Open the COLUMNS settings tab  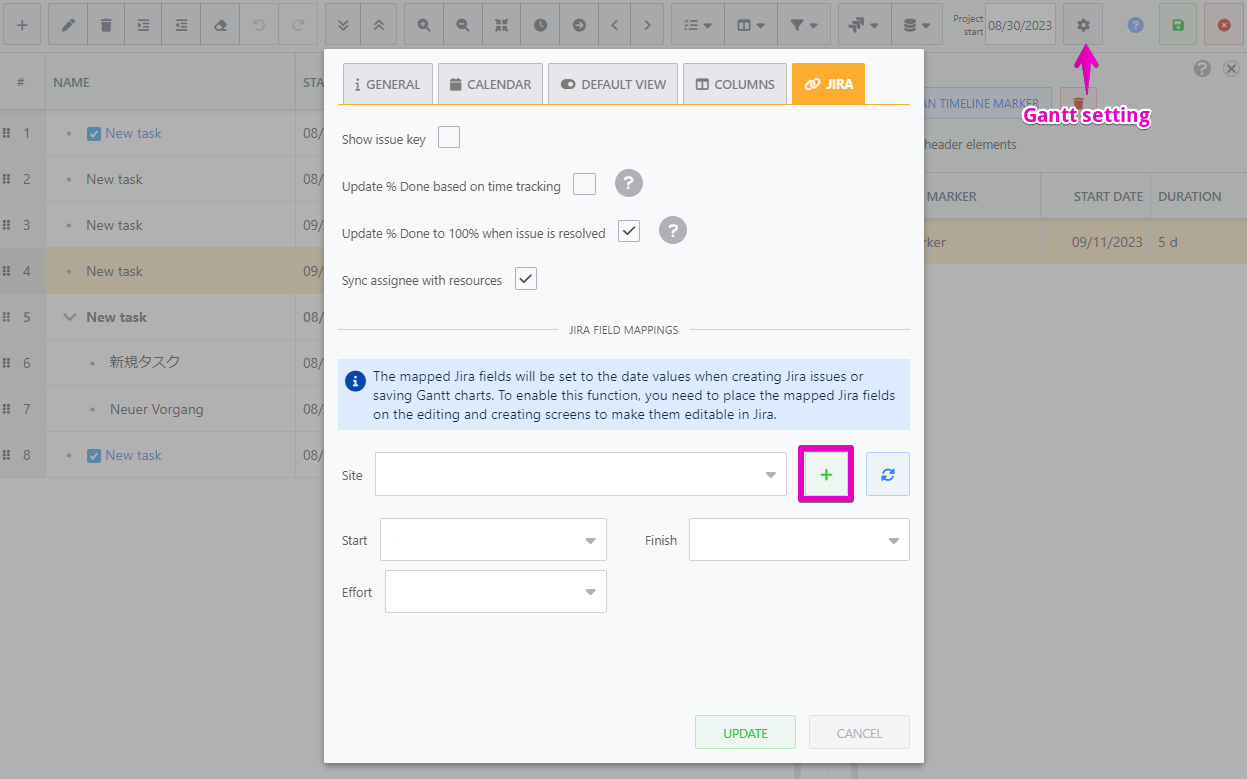tap(734, 84)
